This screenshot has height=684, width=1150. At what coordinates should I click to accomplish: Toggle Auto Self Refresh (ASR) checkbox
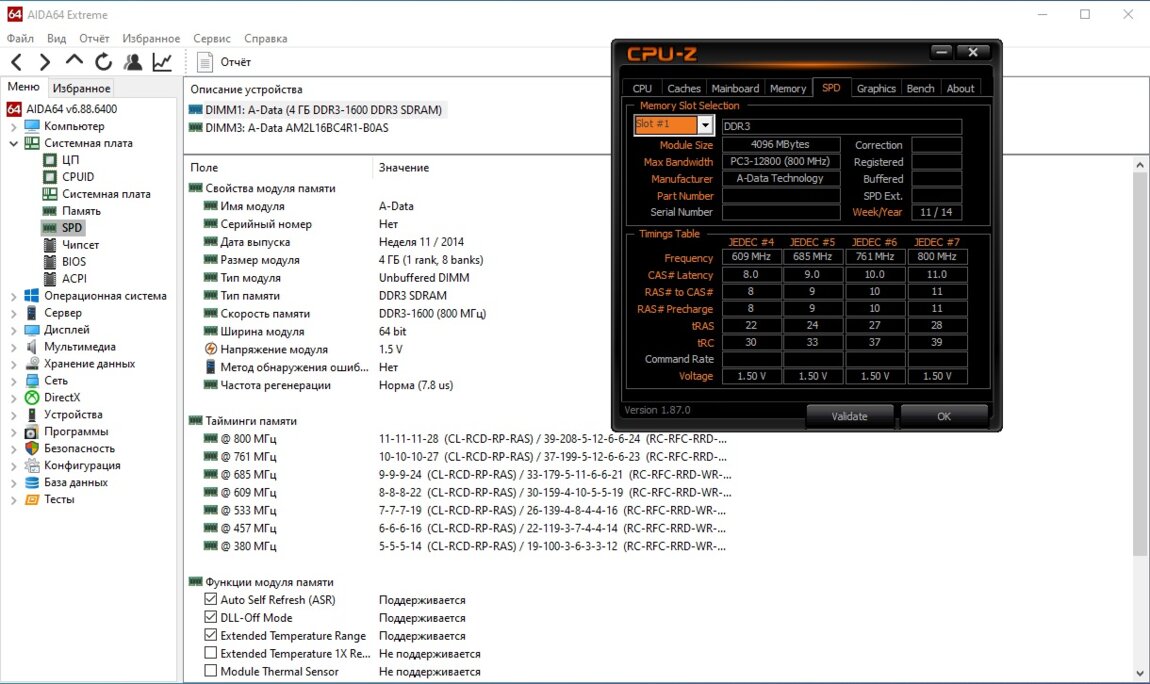(210, 600)
